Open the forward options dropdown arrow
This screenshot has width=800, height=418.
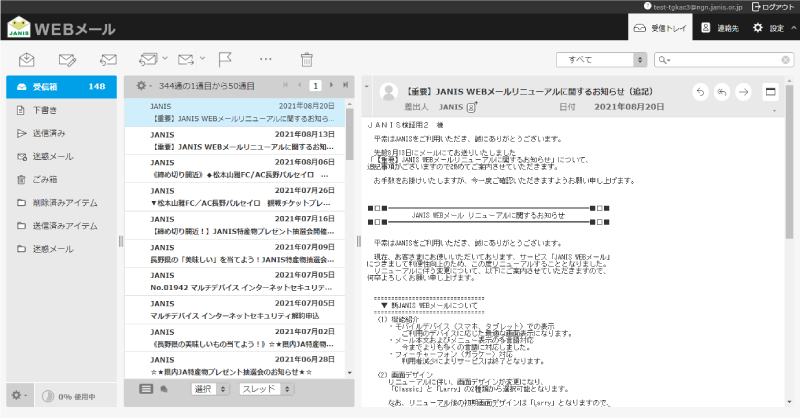coord(203,59)
